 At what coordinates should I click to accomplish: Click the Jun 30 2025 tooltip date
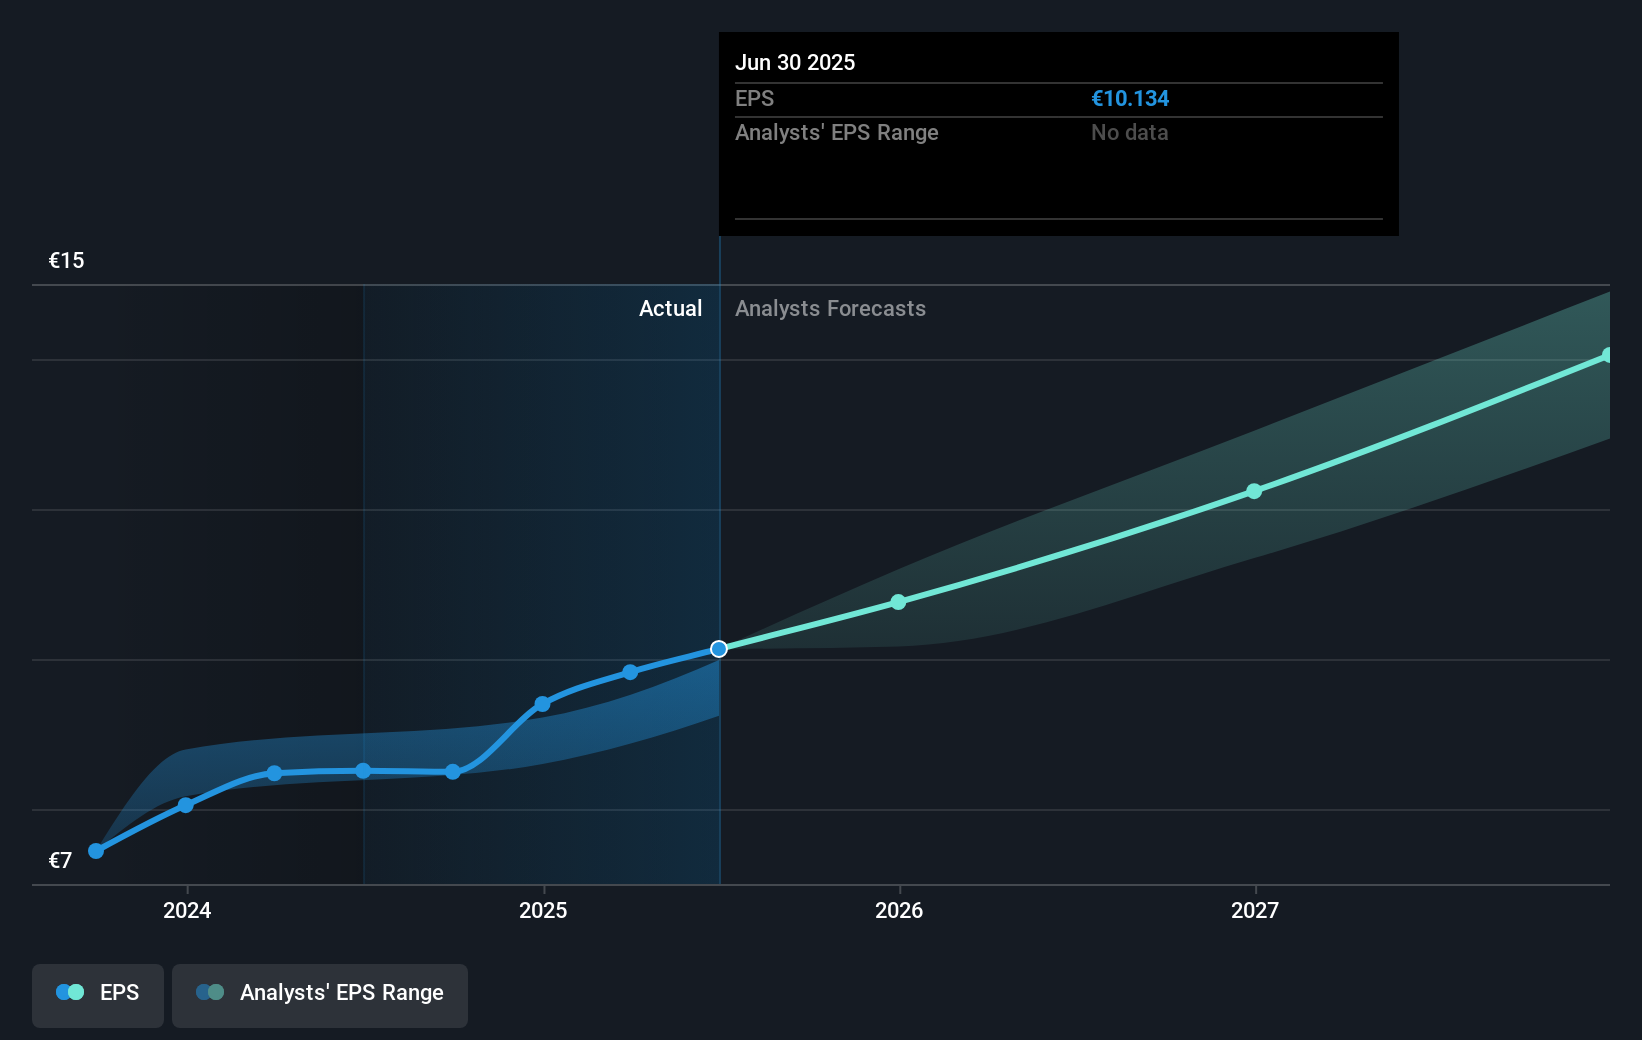(x=795, y=63)
